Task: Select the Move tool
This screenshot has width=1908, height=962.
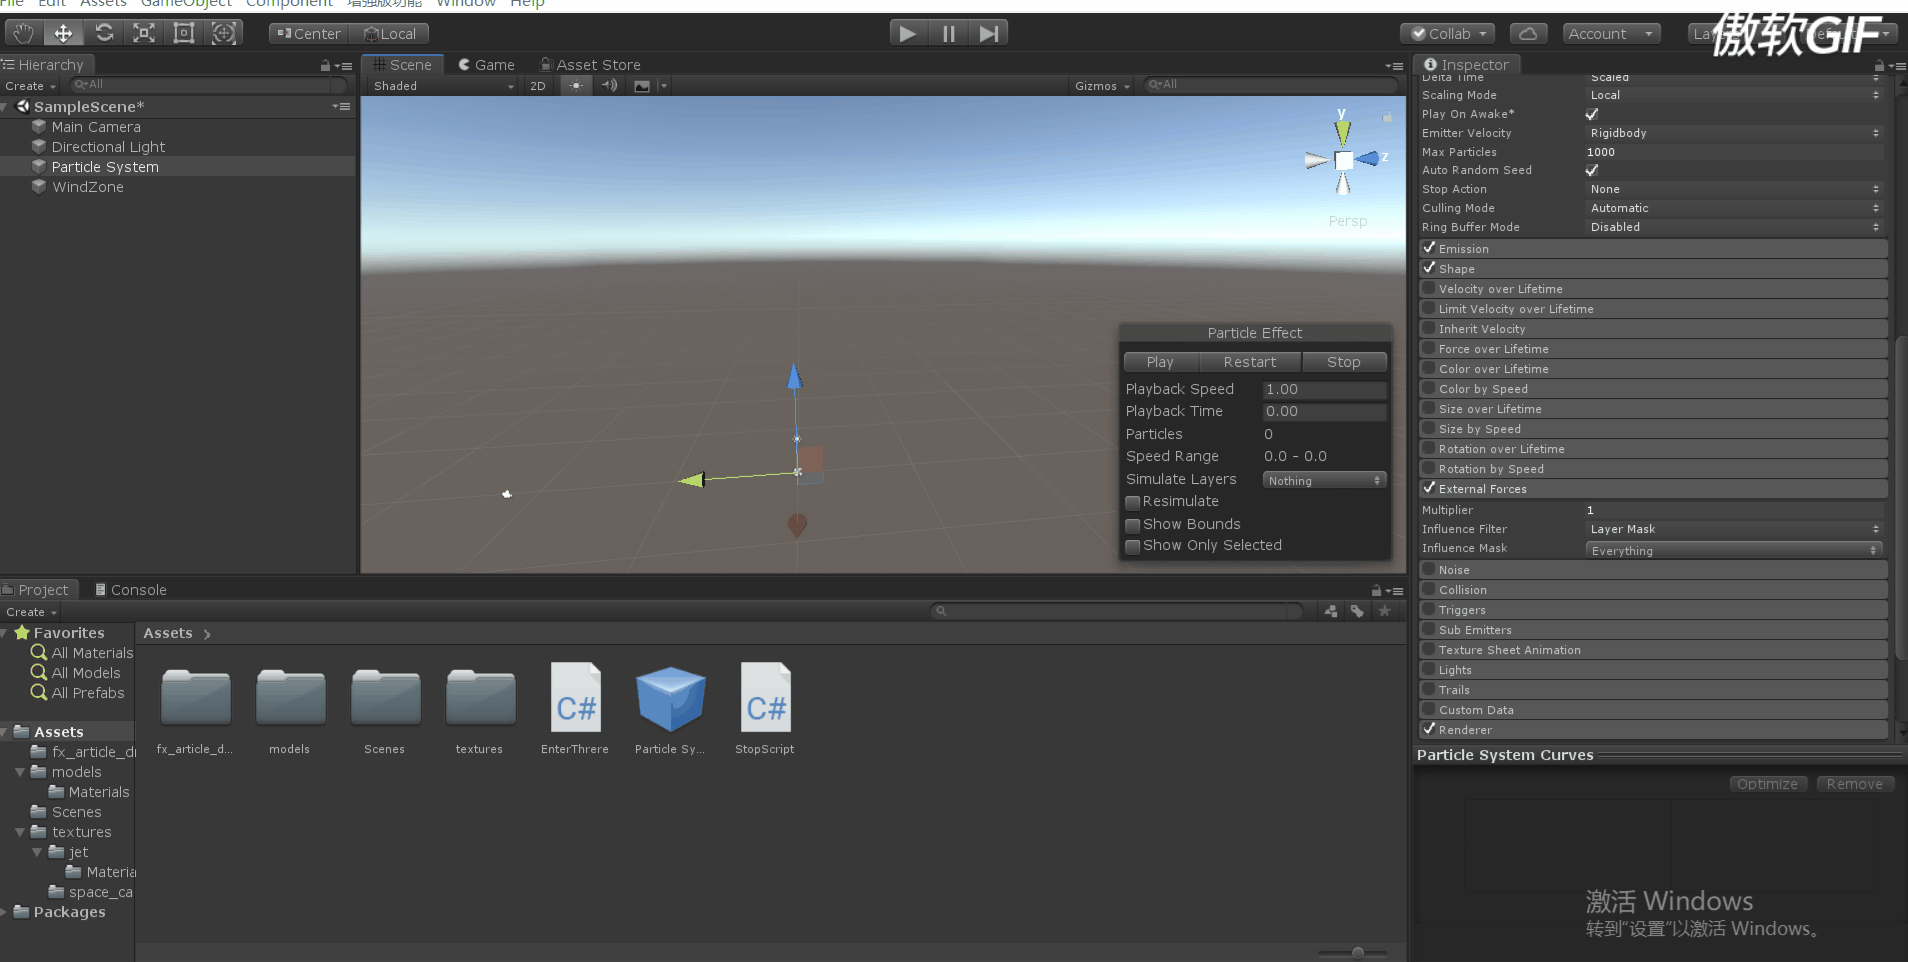Action: point(63,34)
